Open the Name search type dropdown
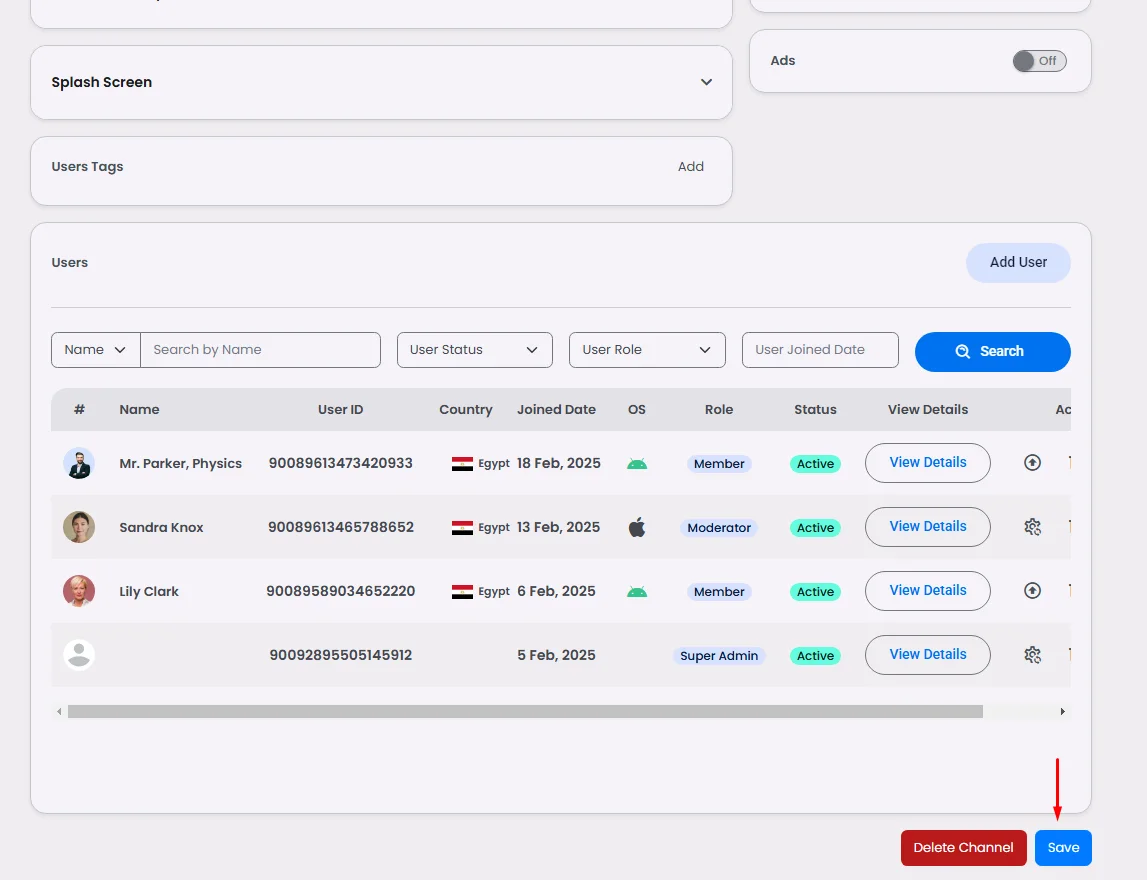 tap(96, 350)
